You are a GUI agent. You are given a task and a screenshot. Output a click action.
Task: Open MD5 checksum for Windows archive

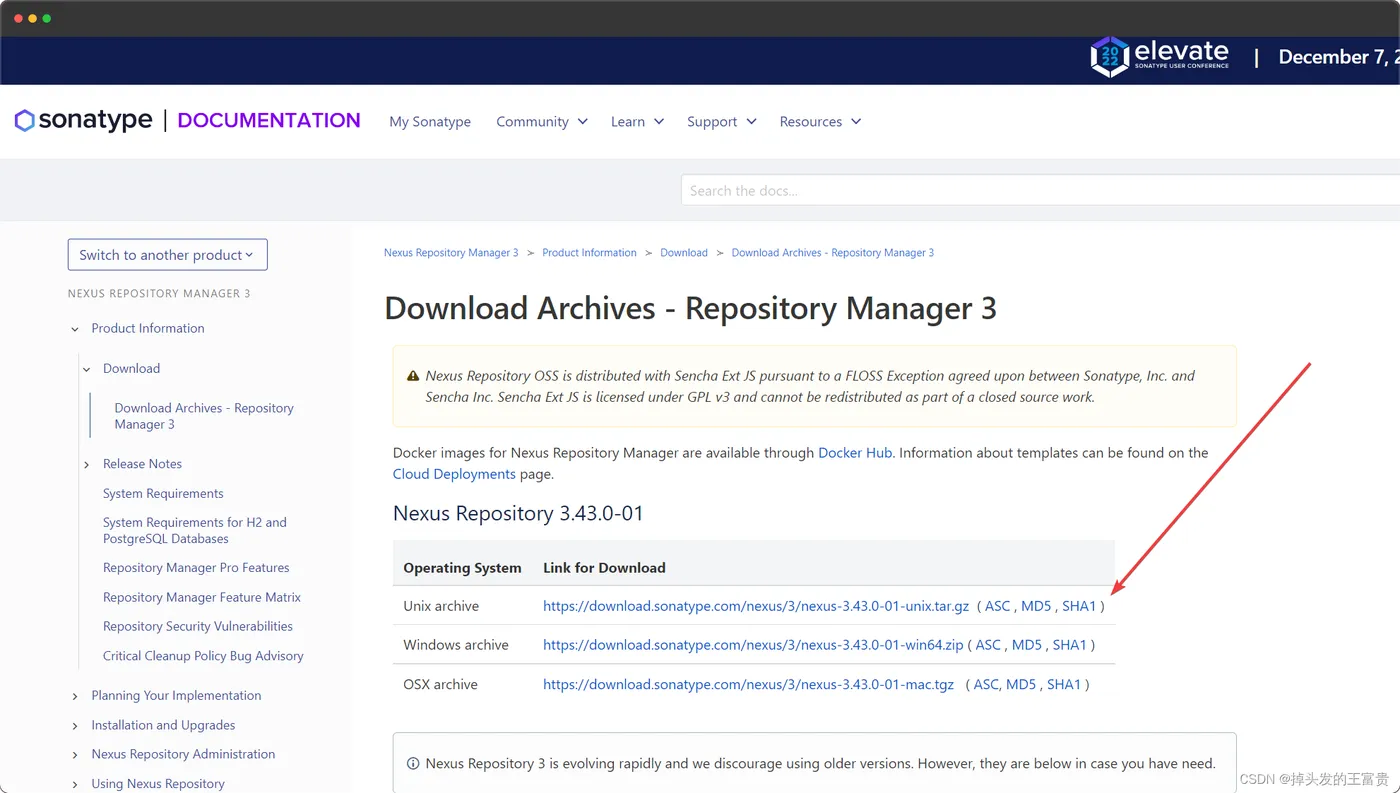tap(1027, 645)
